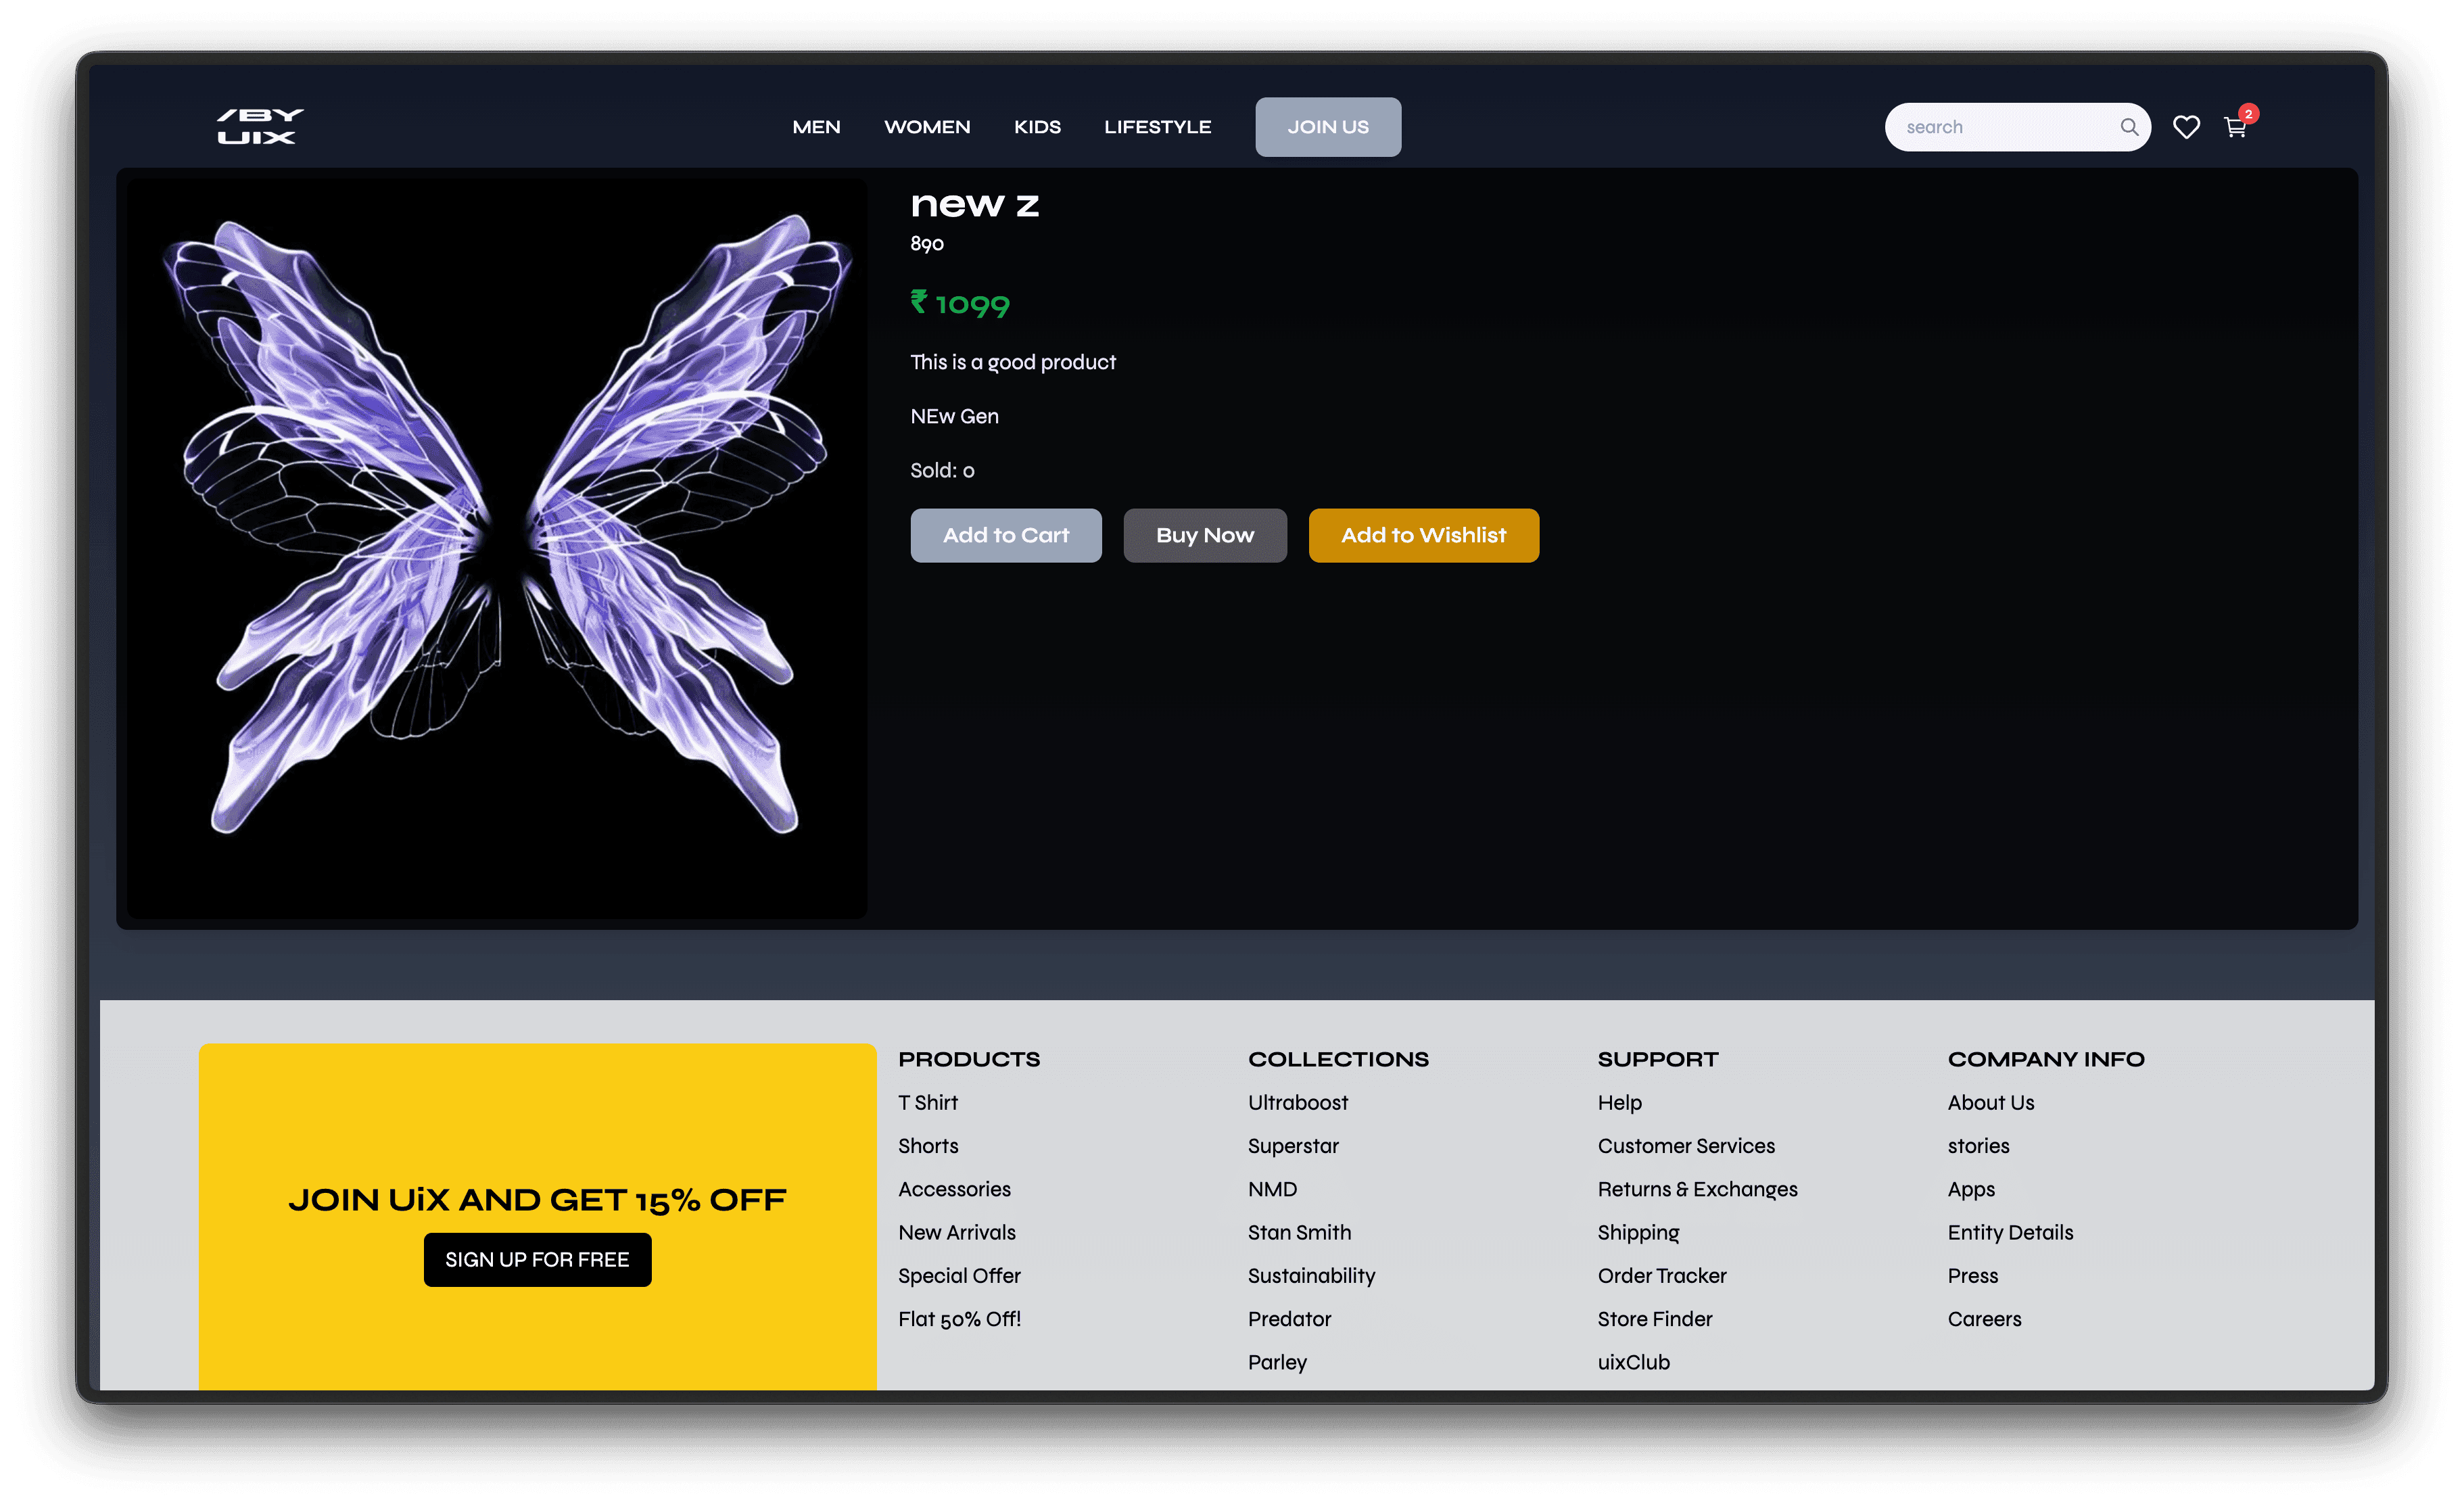Click SIGN UP FOR FREE button
This screenshot has width=2464, height=1504.
pos(538,1260)
